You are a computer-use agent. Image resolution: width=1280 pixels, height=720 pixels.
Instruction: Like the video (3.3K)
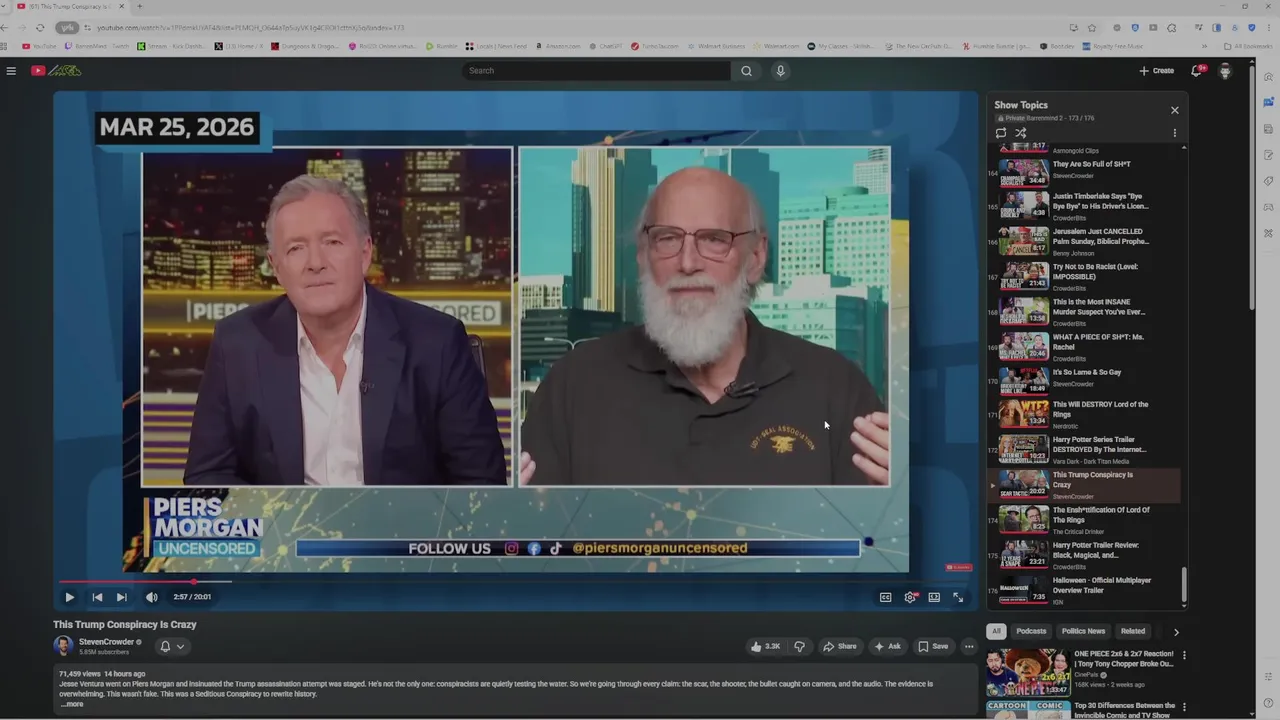766,646
